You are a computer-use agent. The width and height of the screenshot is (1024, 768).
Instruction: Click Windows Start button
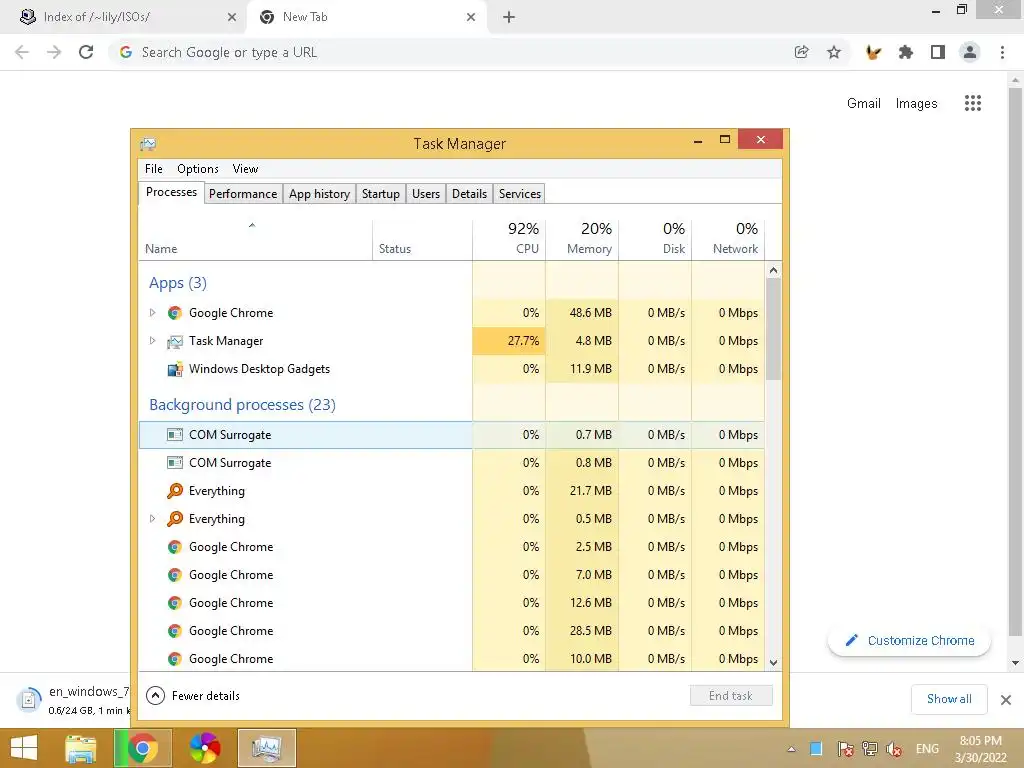[x=24, y=748]
